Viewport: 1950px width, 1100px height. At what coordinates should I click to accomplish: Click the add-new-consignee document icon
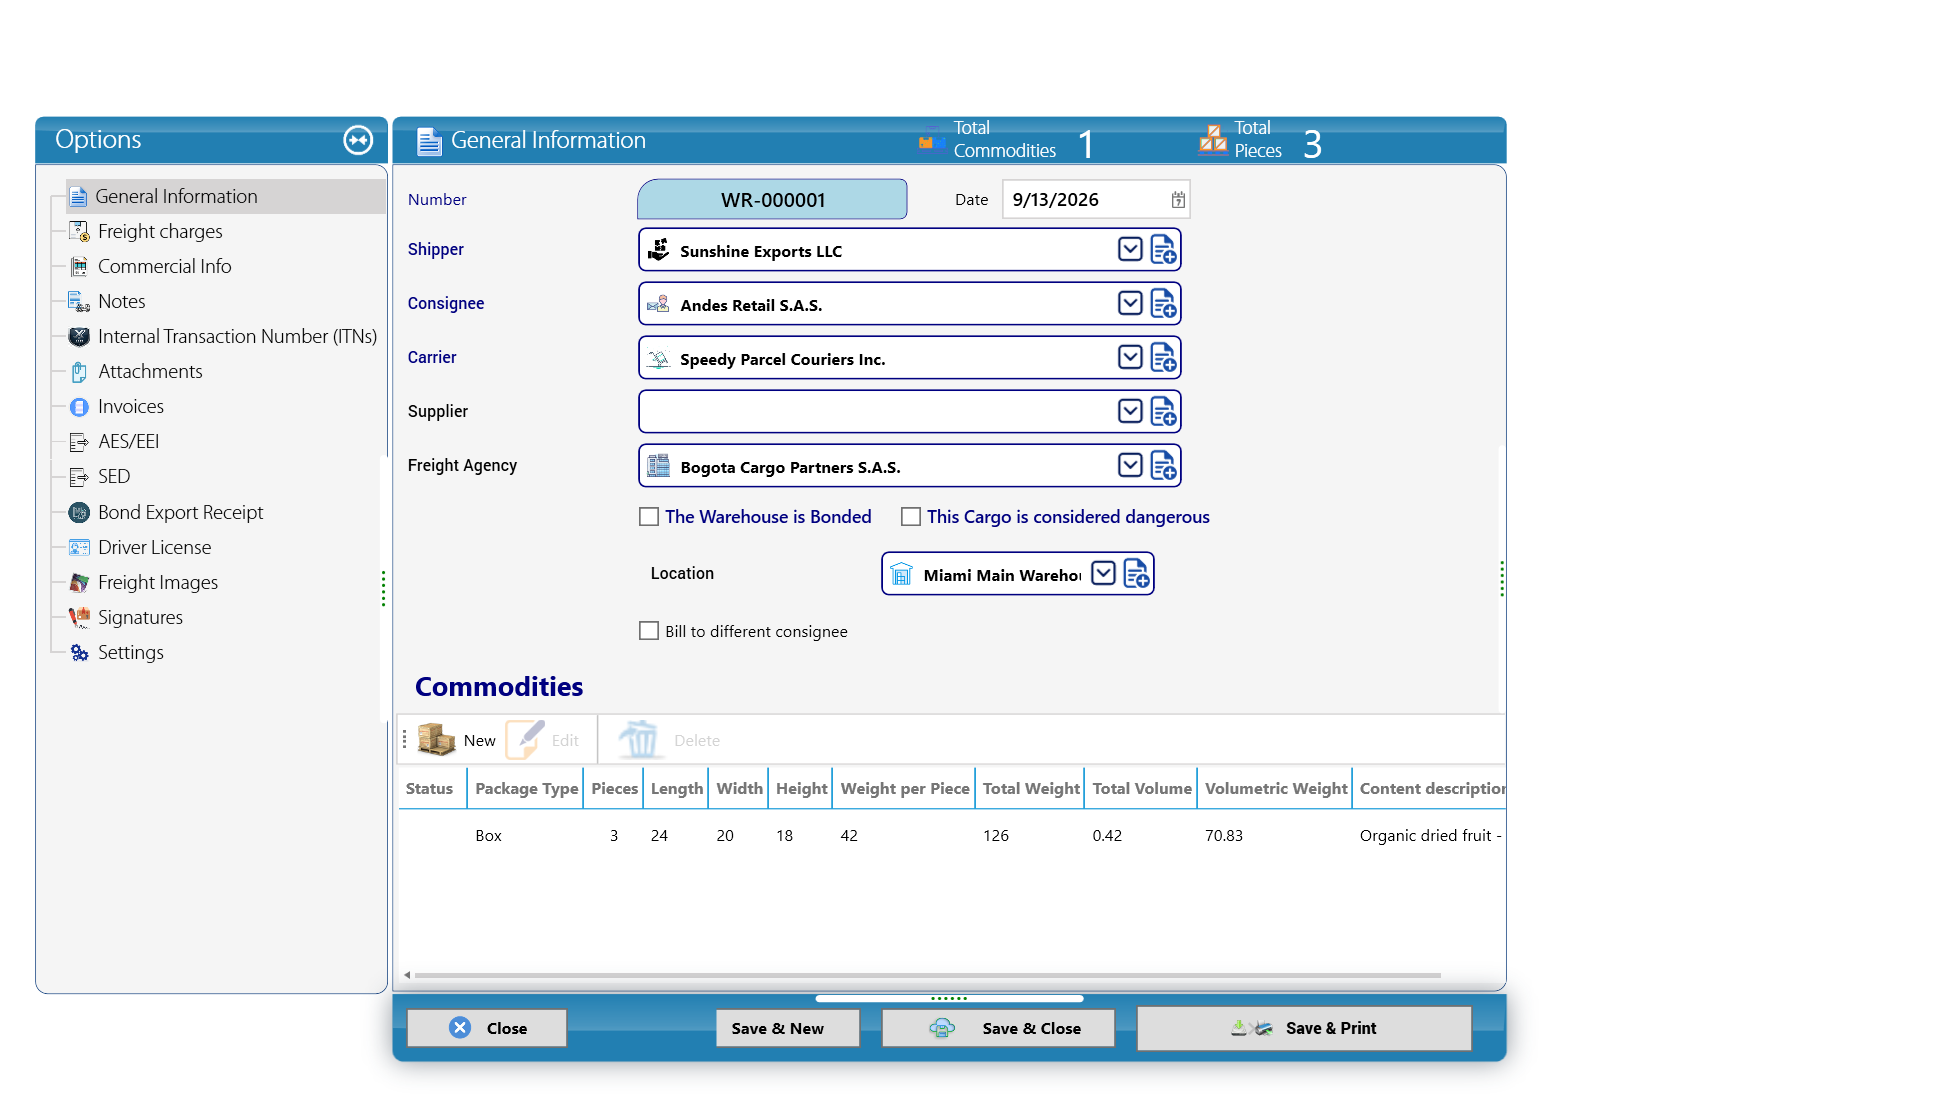click(x=1163, y=304)
